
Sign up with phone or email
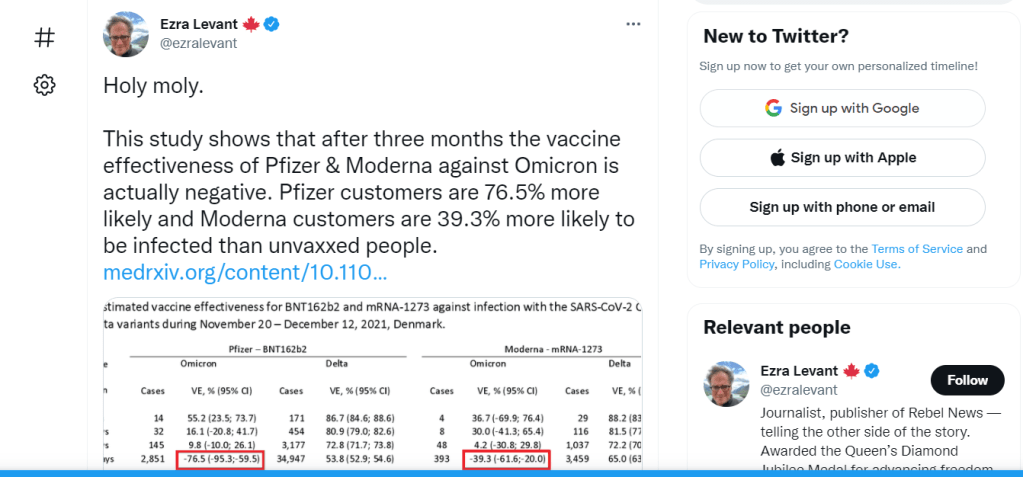842,207
